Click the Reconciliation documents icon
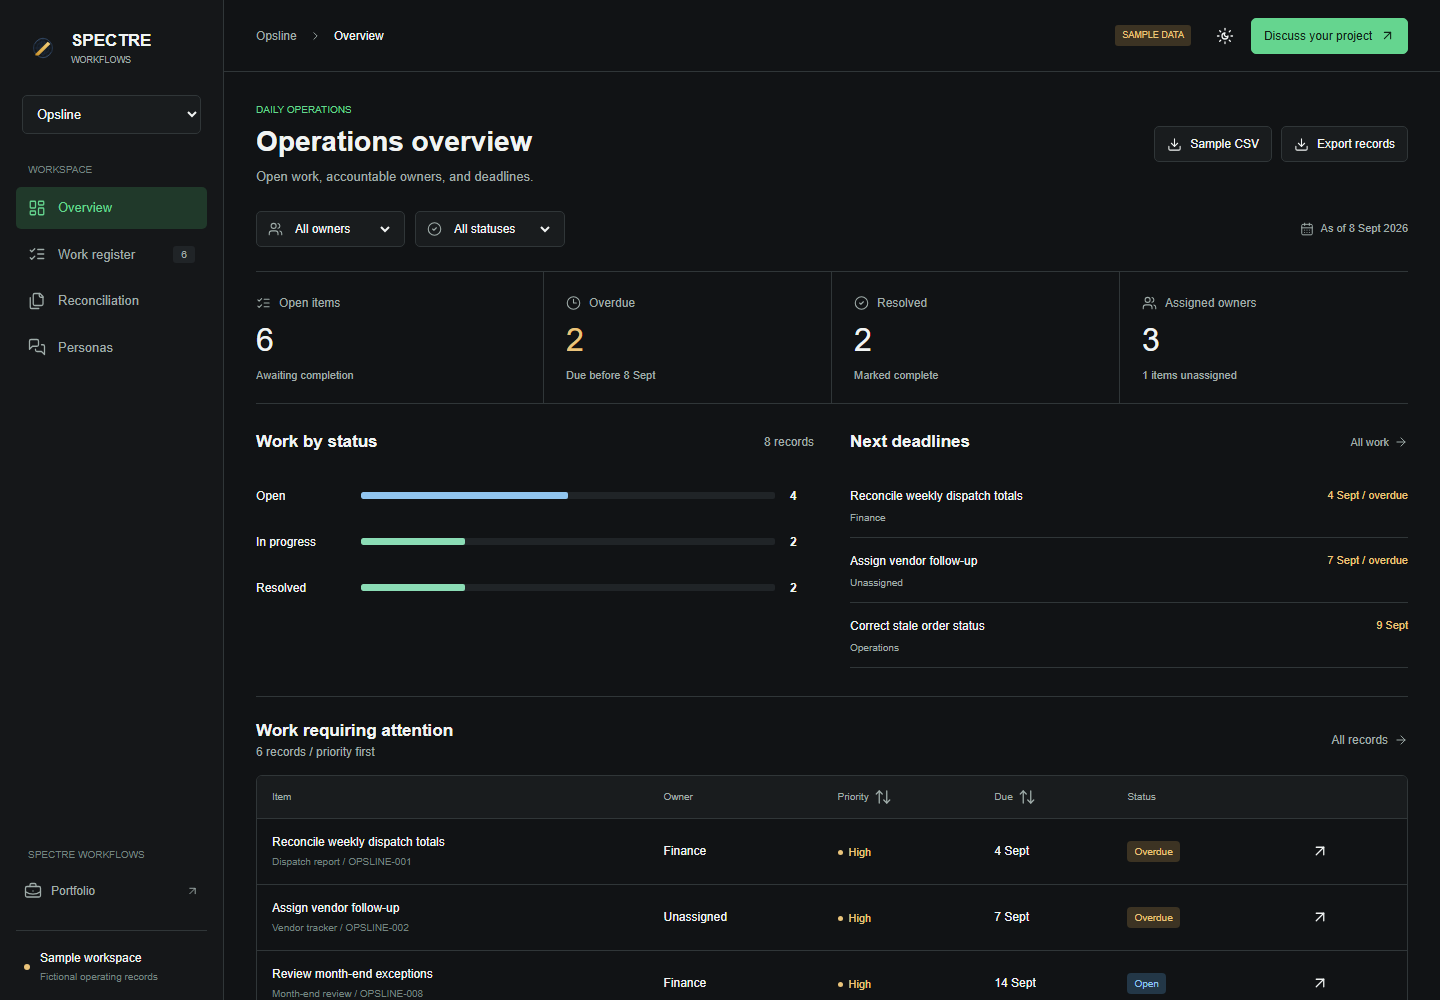Screen dimensions: 1440x1000 pos(37,301)
